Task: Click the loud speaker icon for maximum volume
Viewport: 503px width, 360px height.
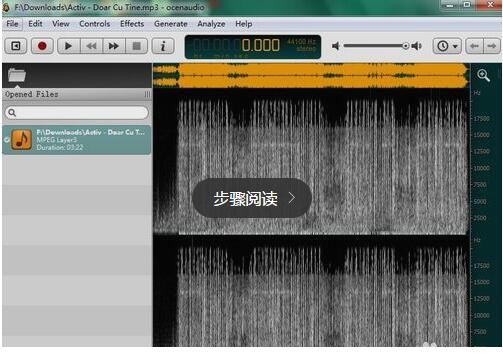Action: (x=417, y=46)
